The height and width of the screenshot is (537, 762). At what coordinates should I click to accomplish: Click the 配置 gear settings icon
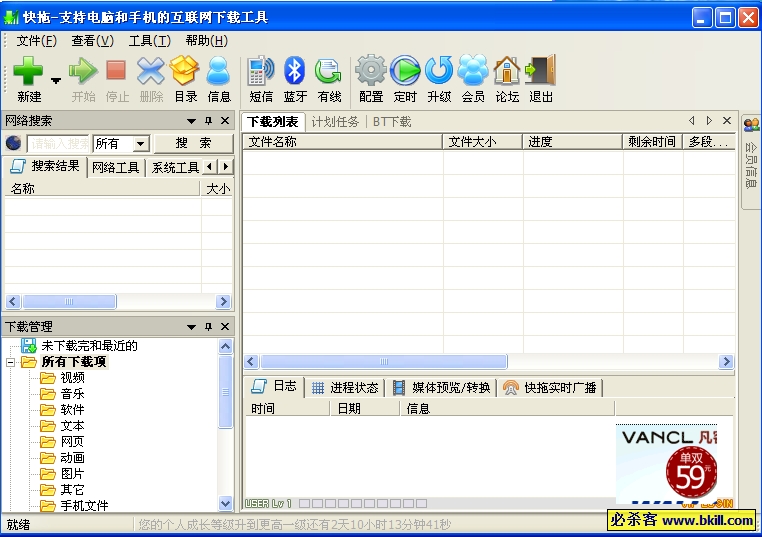click(371, 71)
